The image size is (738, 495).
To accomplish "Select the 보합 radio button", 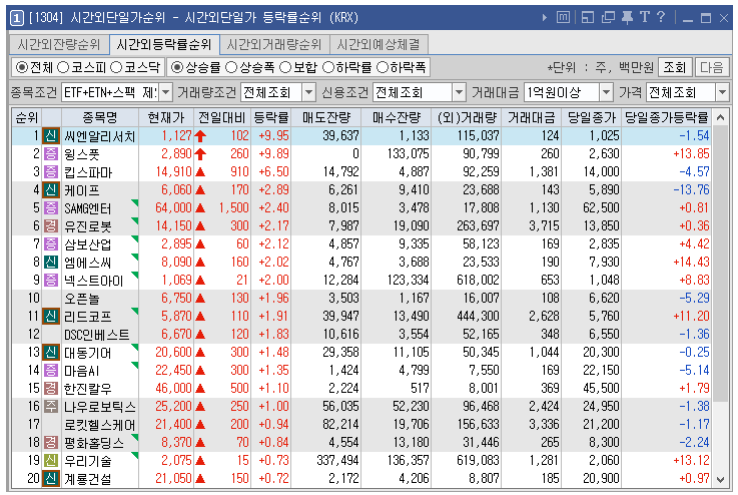I will (286, 67).
